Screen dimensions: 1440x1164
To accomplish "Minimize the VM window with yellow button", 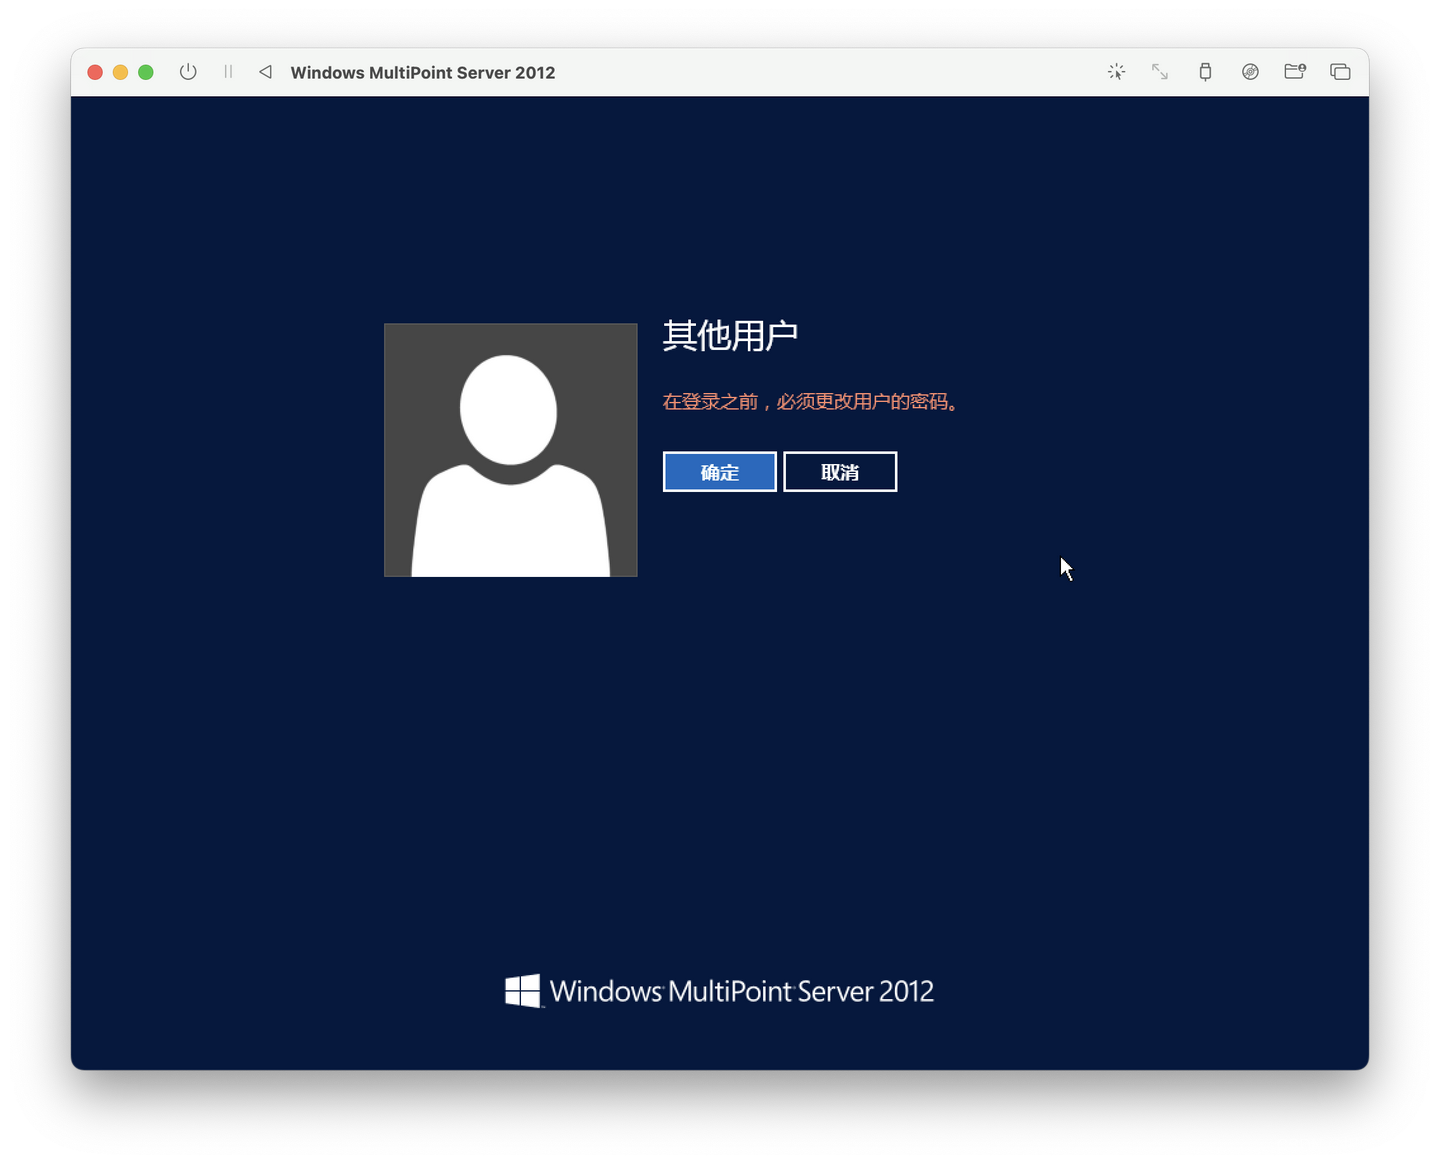I will point(121,72).
